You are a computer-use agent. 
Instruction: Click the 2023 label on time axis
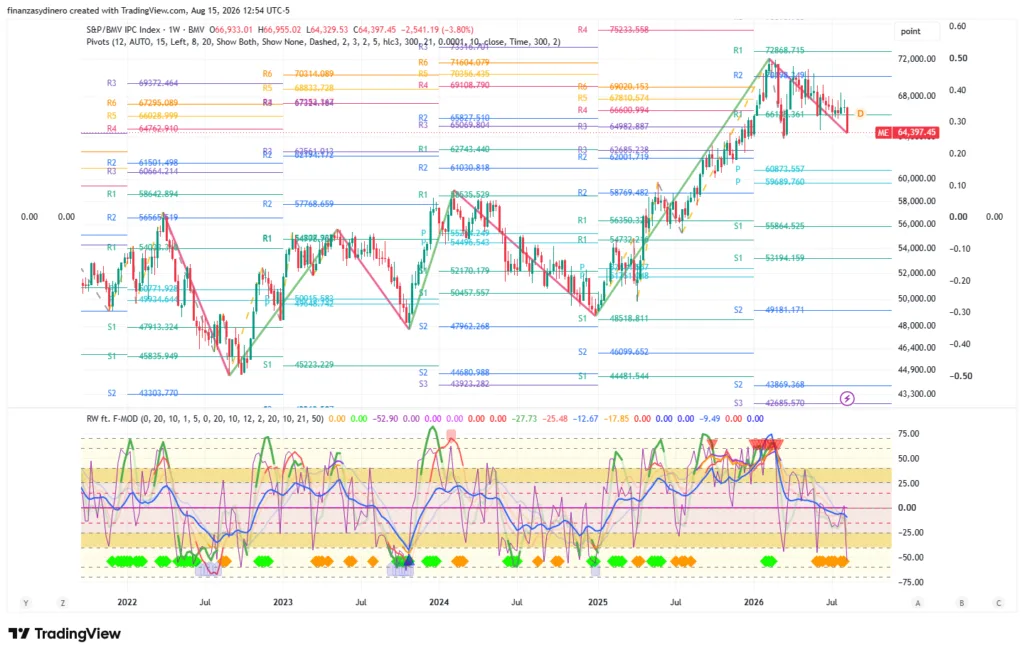[x=283, y=602]
